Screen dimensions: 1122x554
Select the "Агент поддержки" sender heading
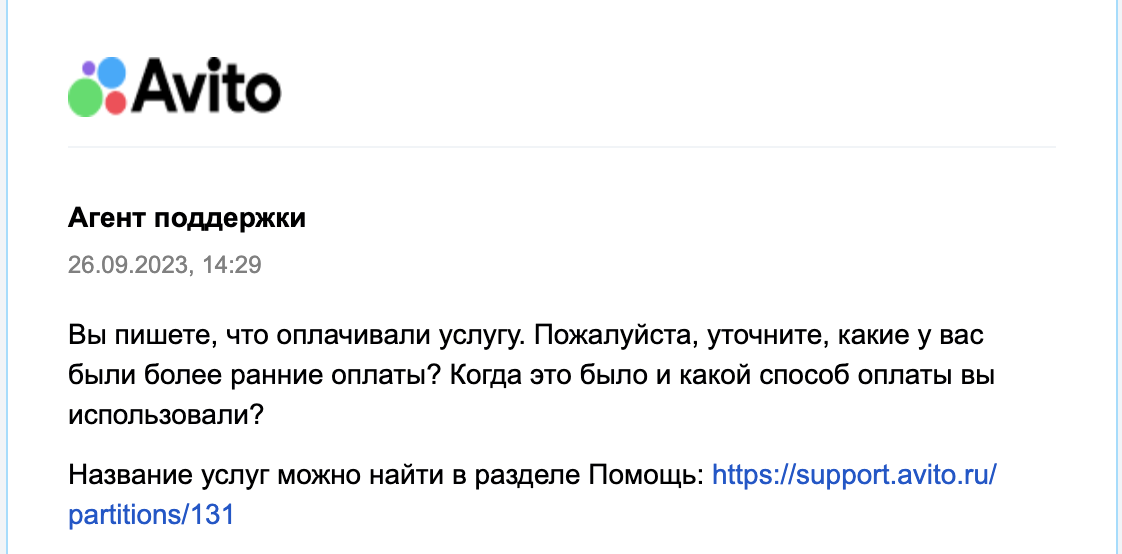(x=187, y=219)
